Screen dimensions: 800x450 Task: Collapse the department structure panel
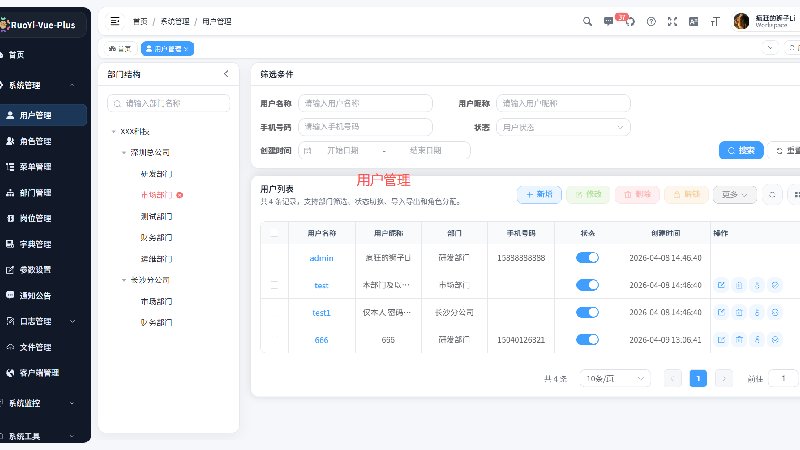tap(226, 74)
